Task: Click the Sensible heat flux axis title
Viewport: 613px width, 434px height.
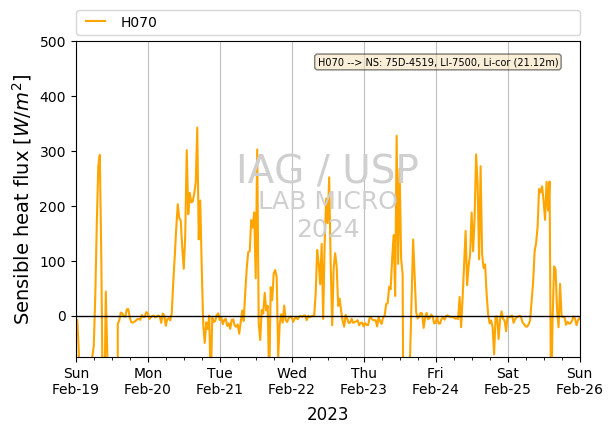Action: (22, 199)
